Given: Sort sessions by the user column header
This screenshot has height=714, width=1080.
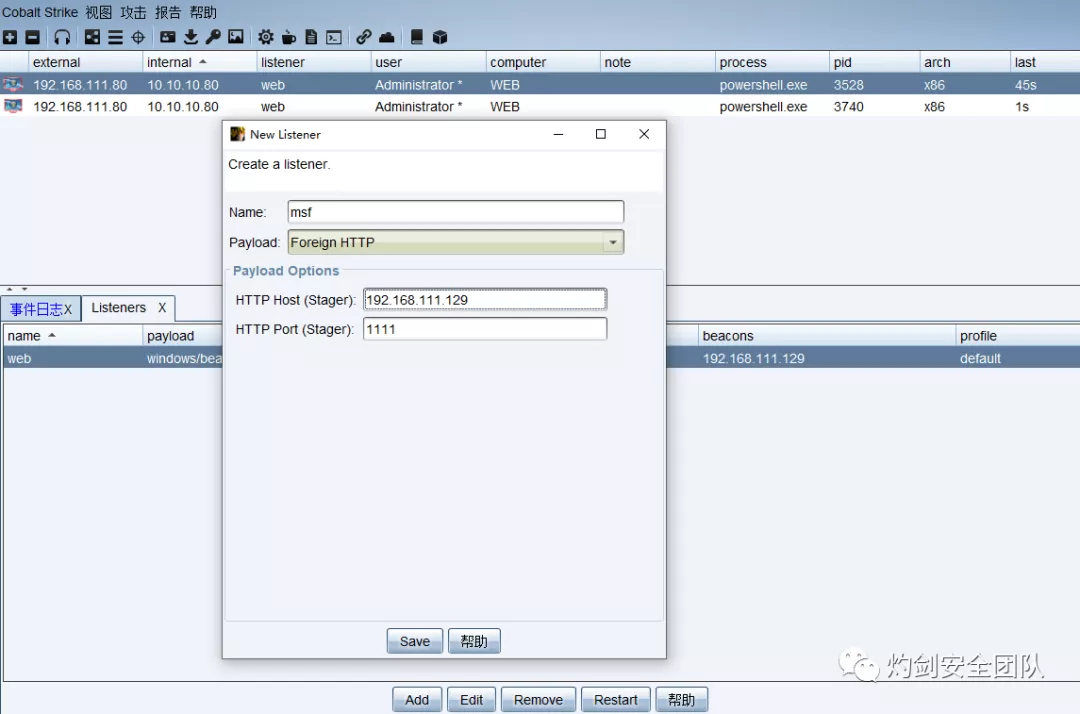Looking at the screenshot, I should coord(428,62).
